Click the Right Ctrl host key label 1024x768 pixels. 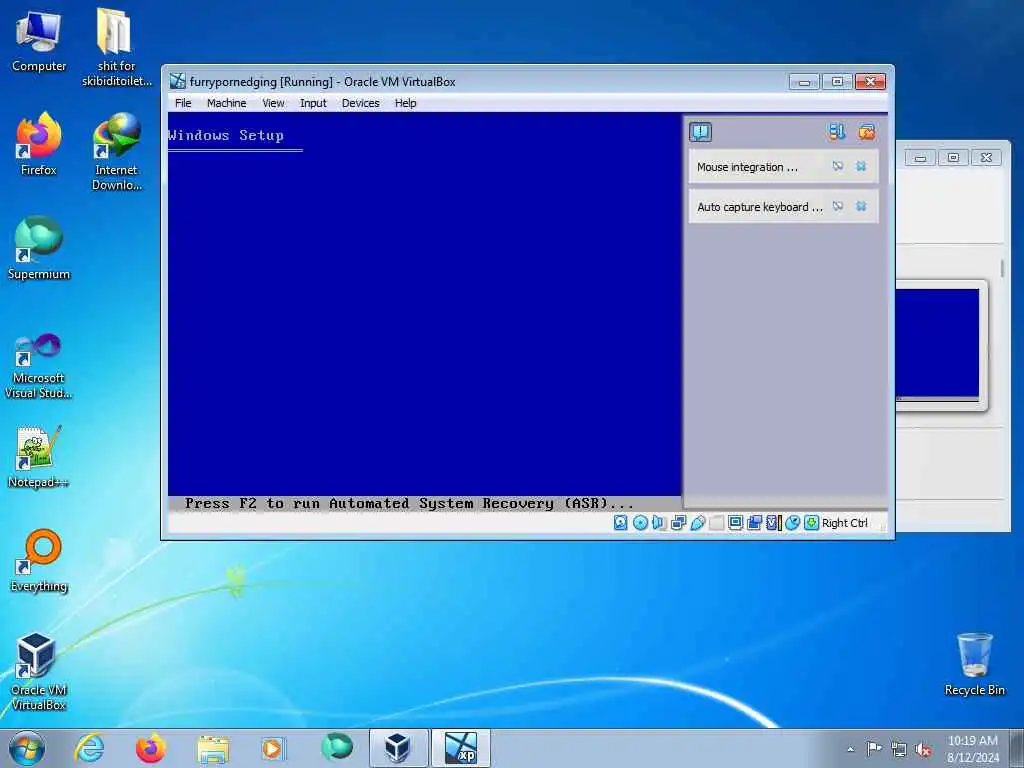coord(844,523)
